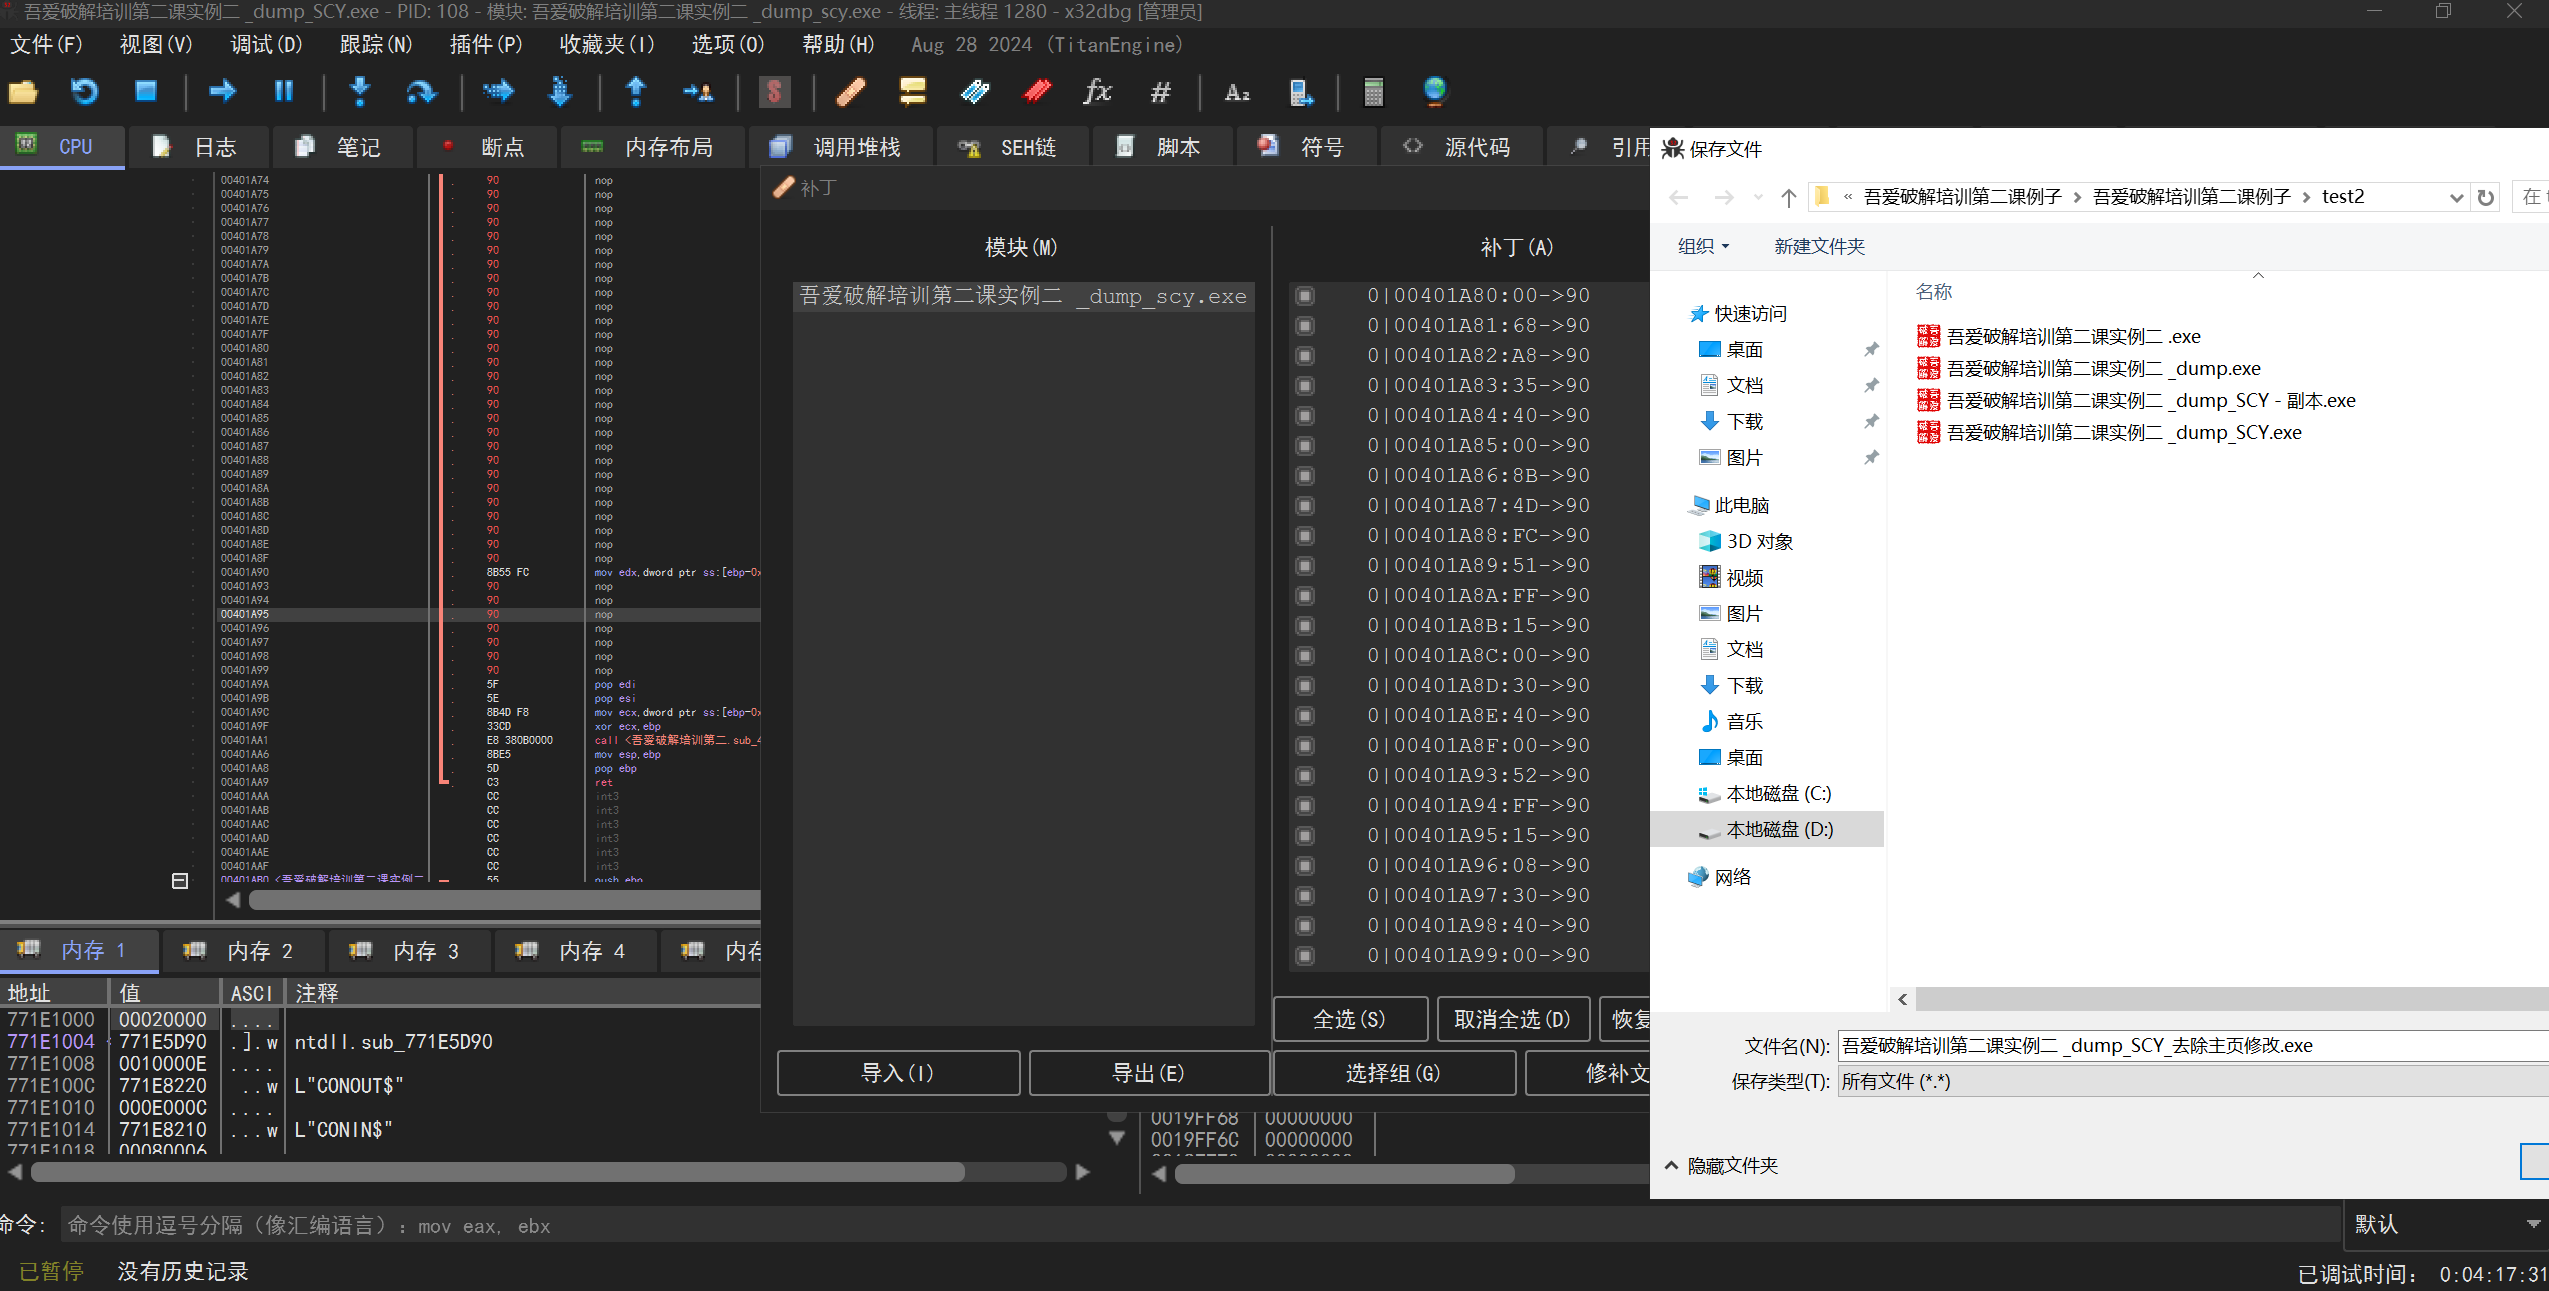Edit the filename input field

click(x=2108, y=1046)
